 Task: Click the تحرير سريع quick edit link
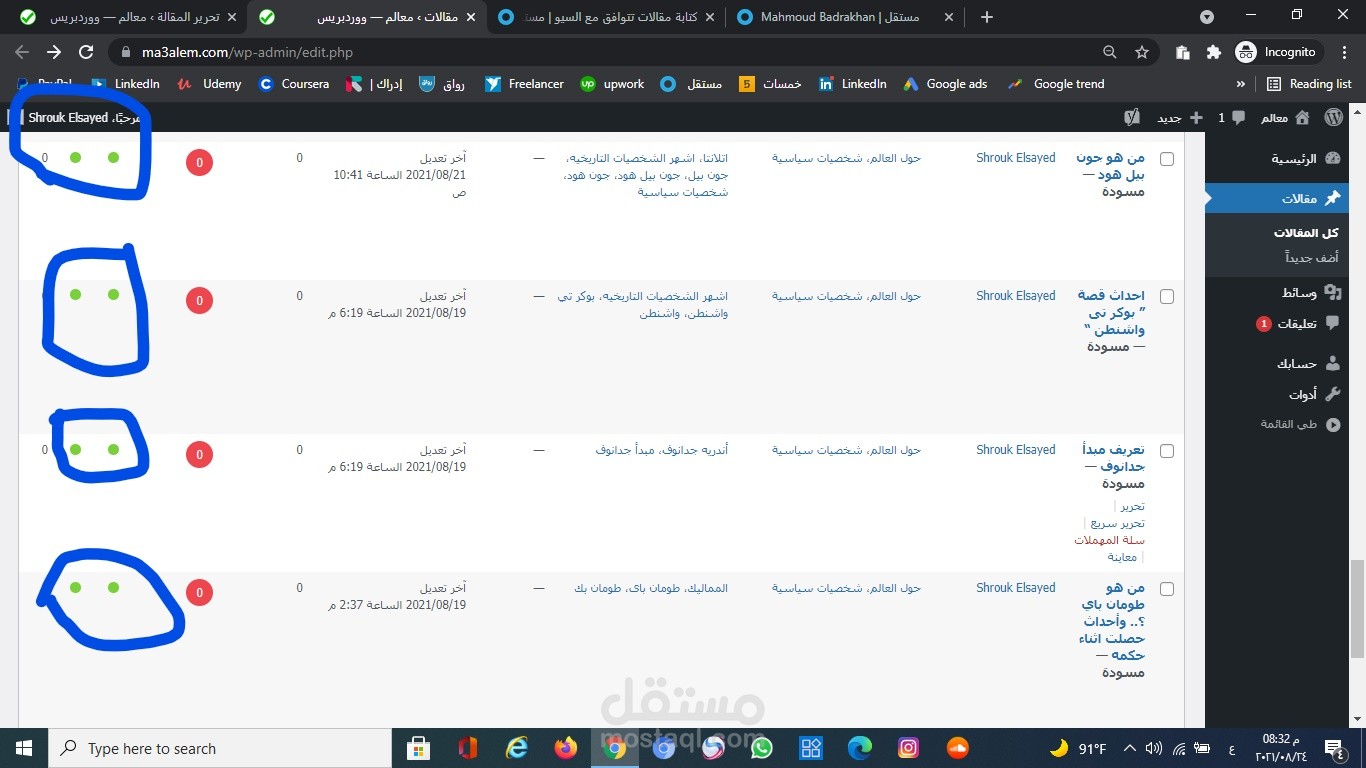pos(1117,522)
